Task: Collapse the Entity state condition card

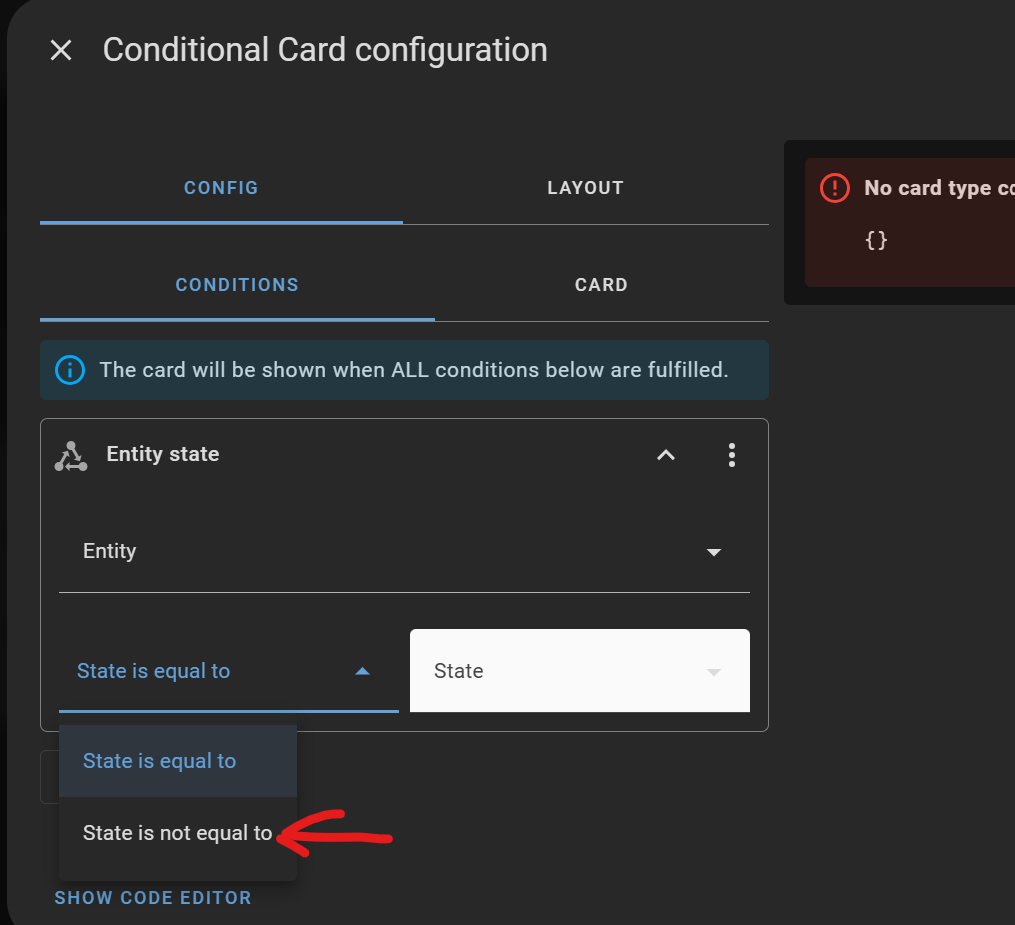Action: pos(666,455)
